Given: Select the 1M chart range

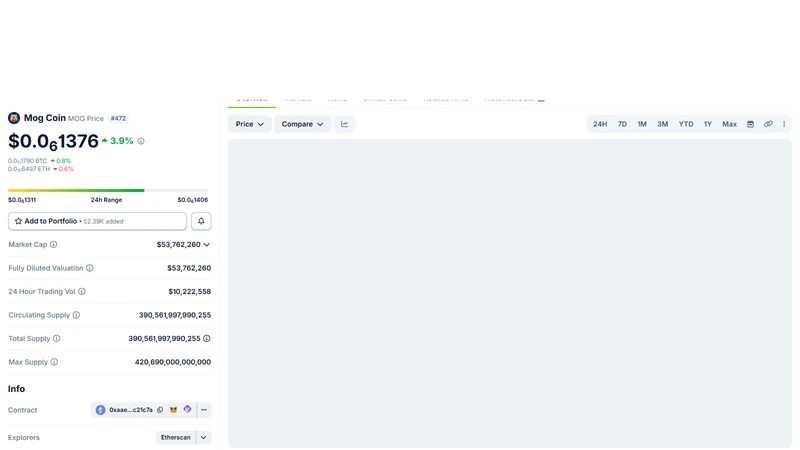Looking at the screenshot, I should pos(642,124).
